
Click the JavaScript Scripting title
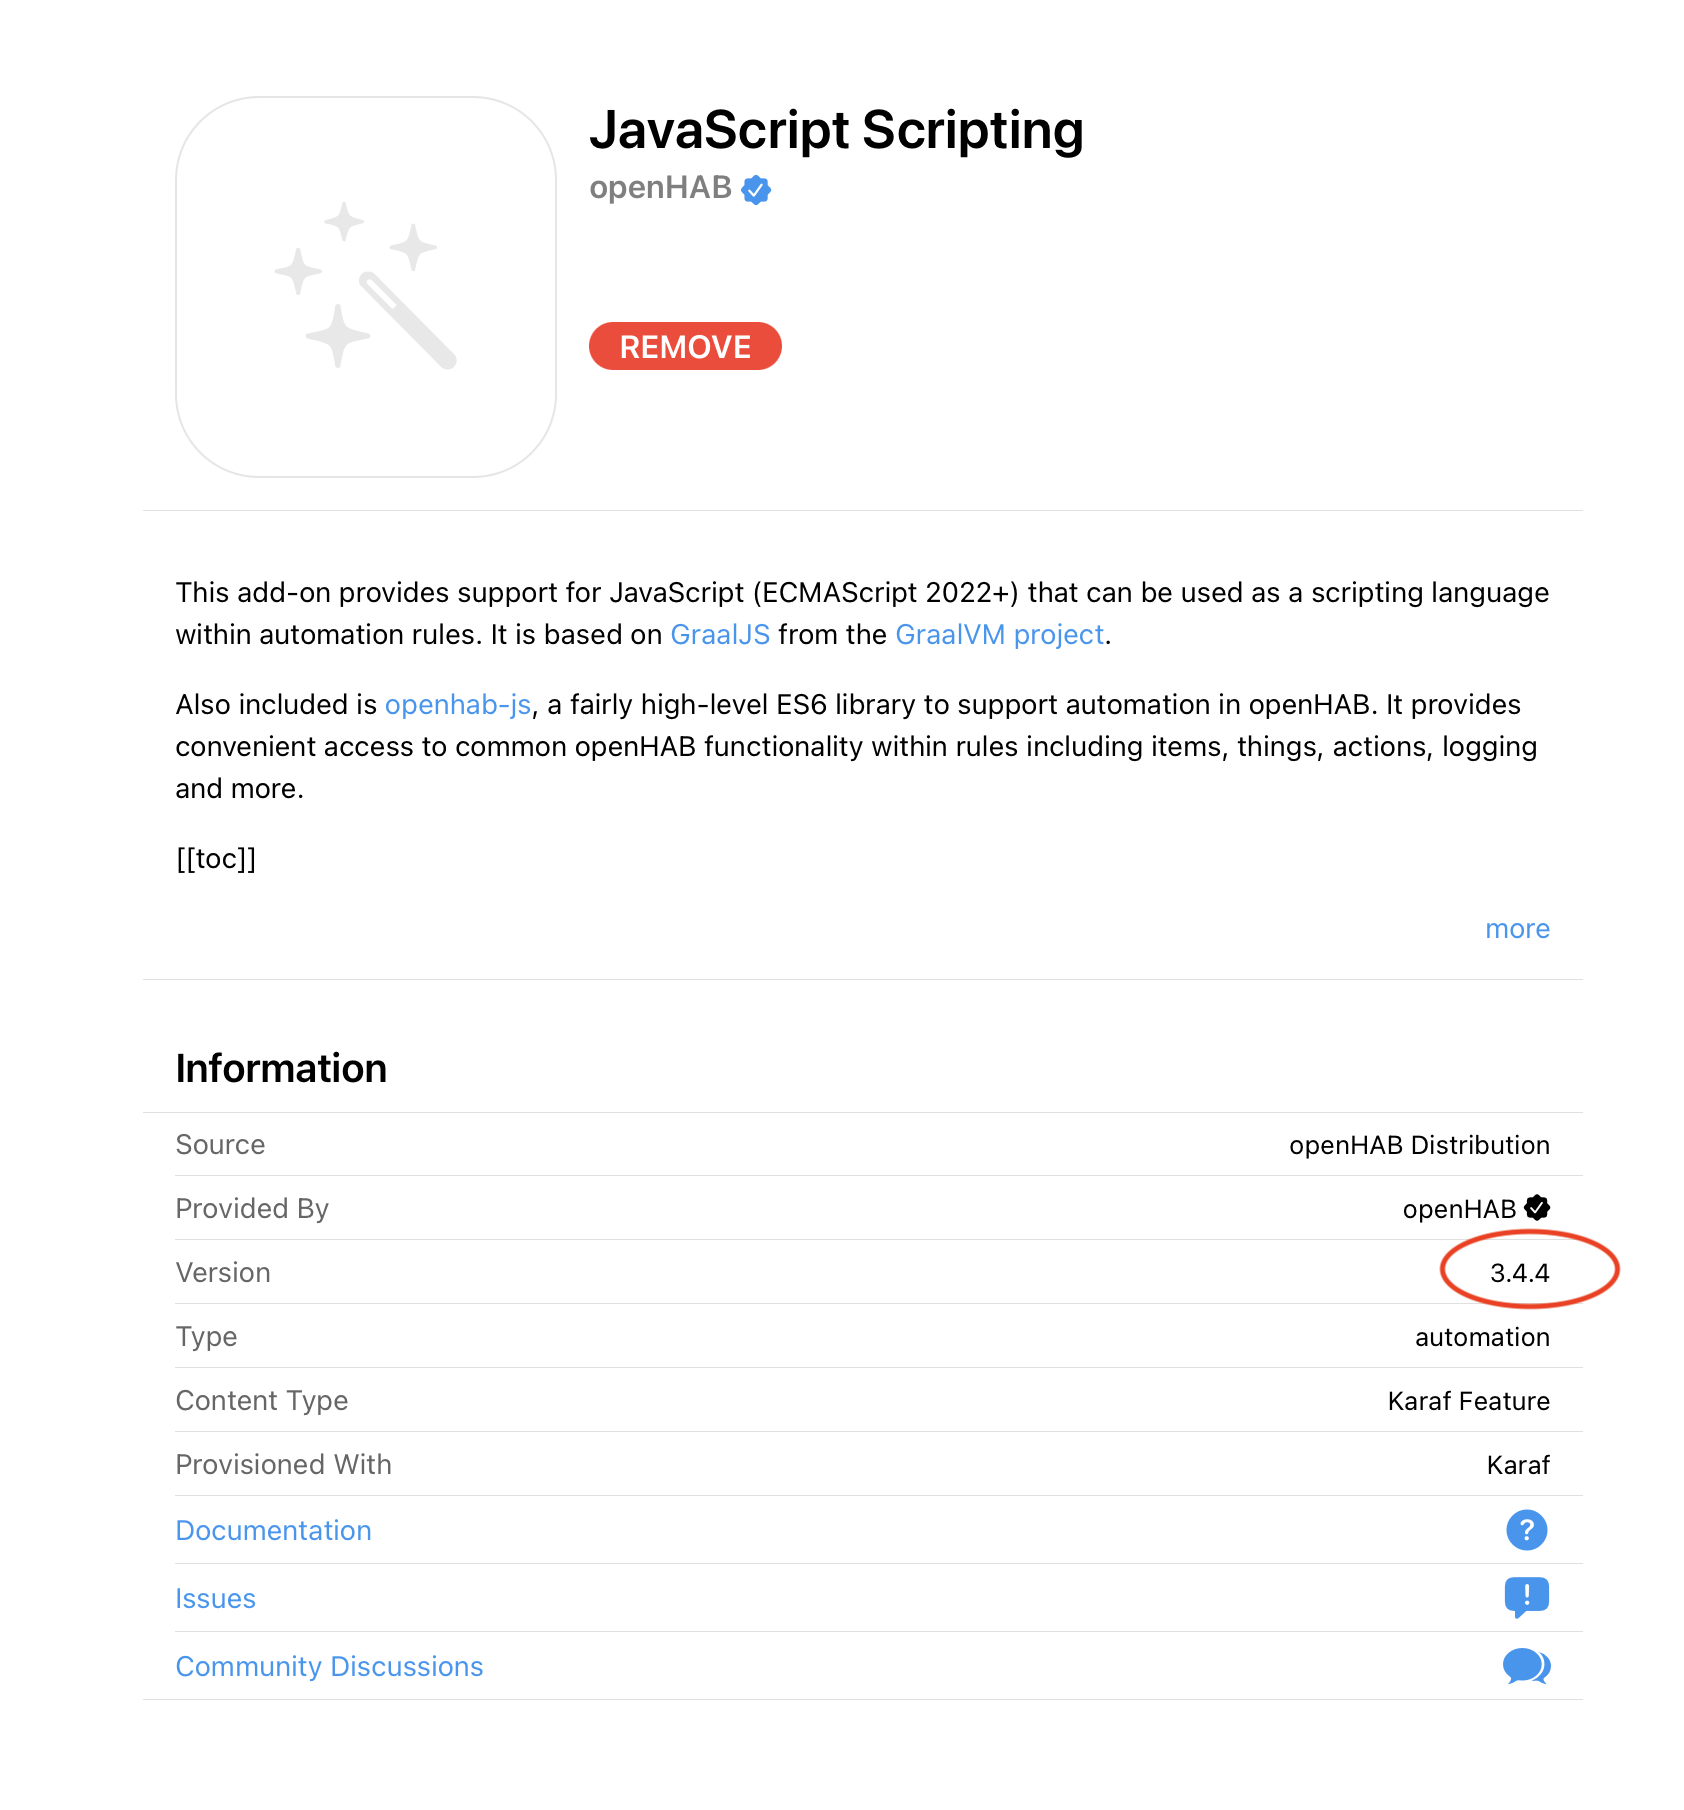[x=836, y=131]
